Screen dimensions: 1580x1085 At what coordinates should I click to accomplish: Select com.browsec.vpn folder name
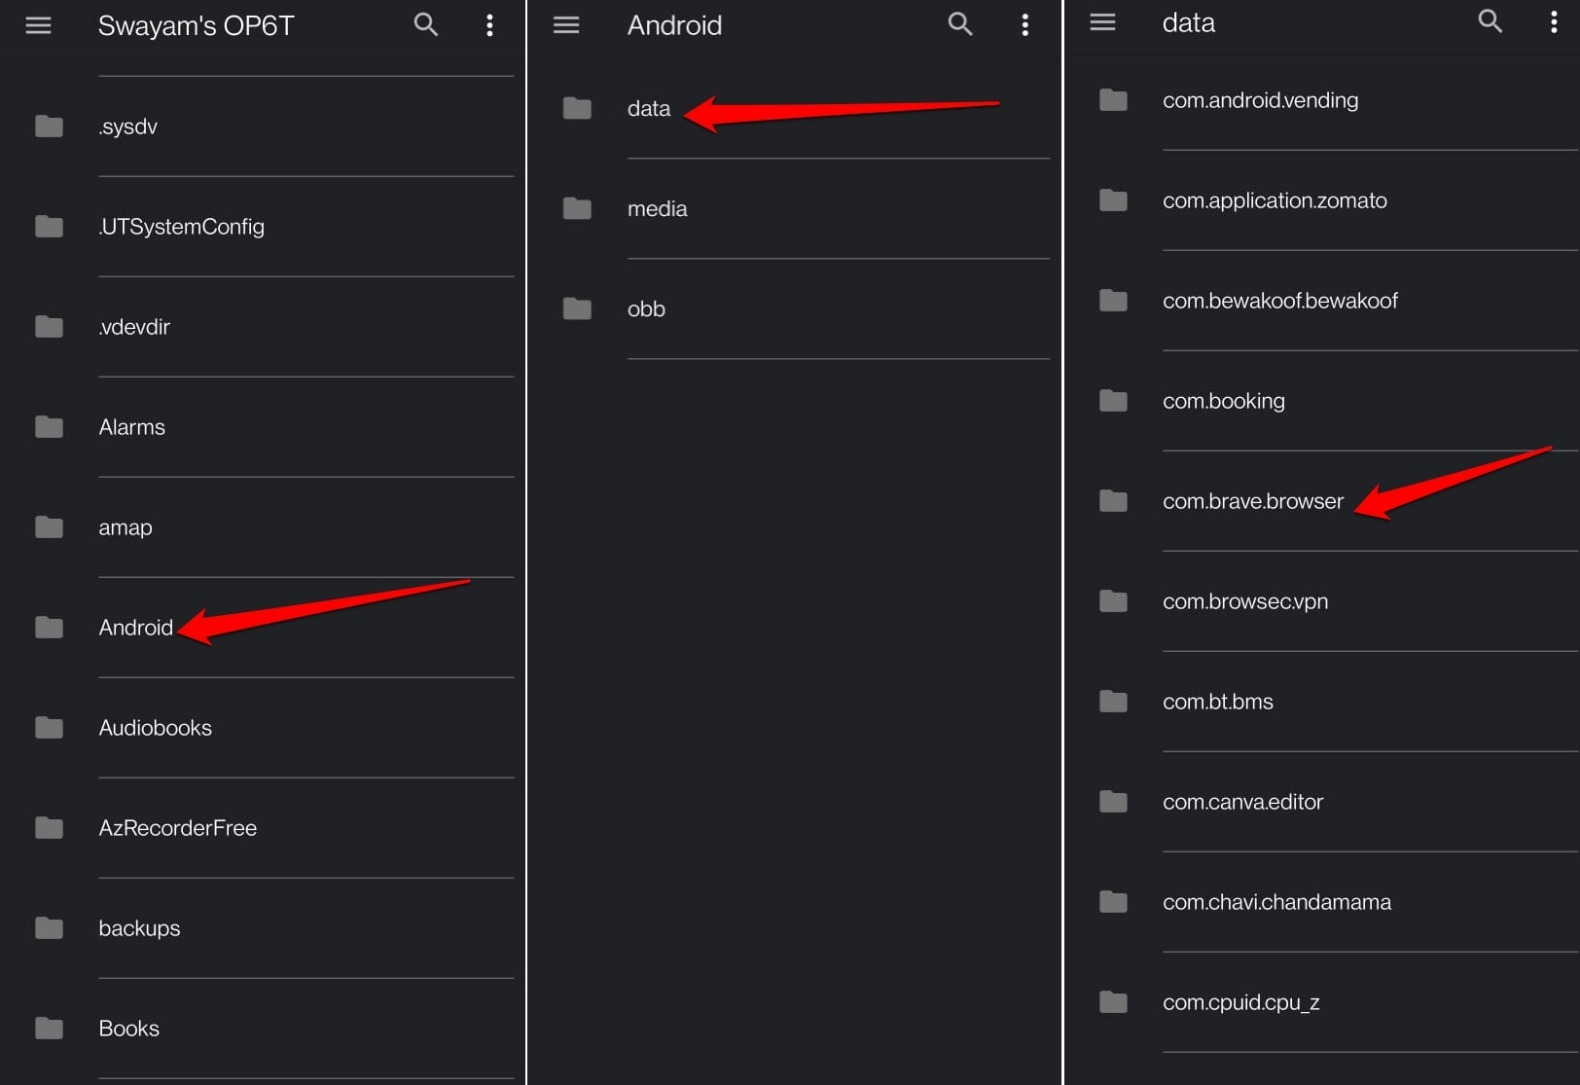click(x=1245, y=602)
